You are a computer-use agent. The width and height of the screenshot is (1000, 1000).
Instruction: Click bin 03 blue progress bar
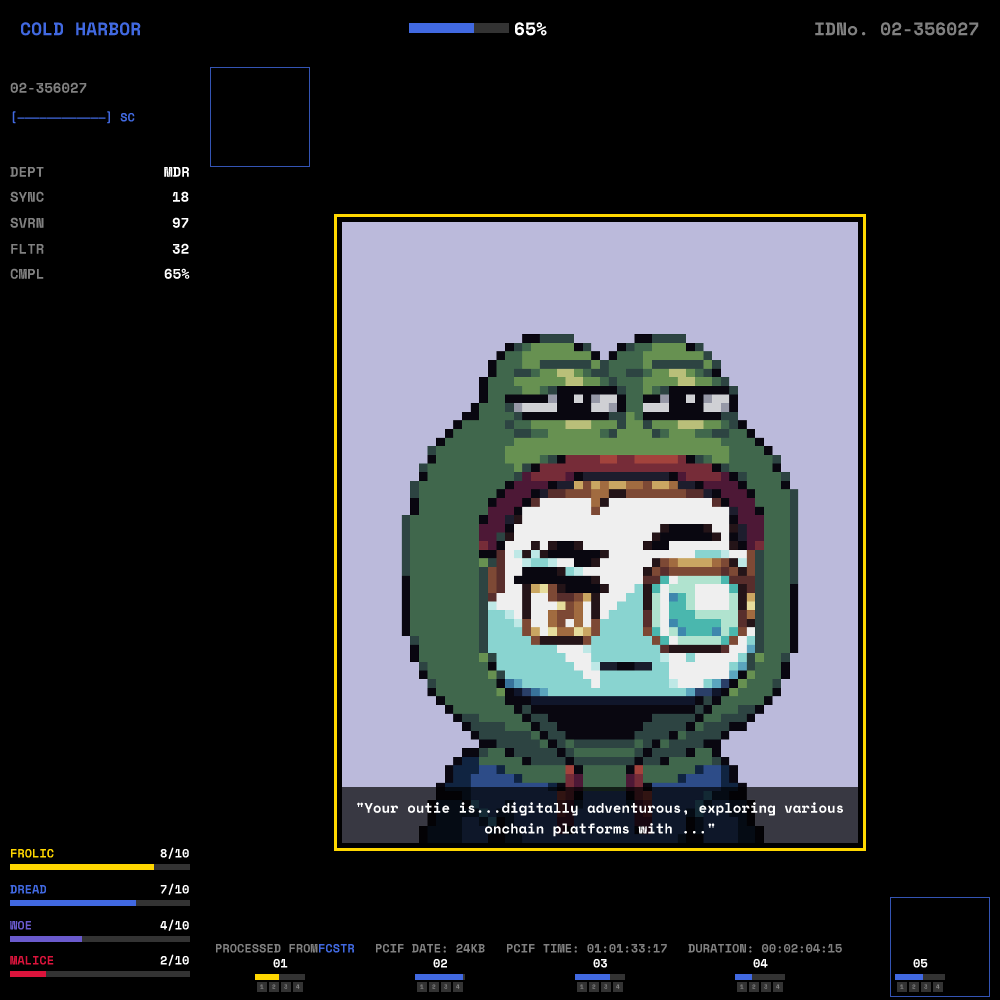600,977
